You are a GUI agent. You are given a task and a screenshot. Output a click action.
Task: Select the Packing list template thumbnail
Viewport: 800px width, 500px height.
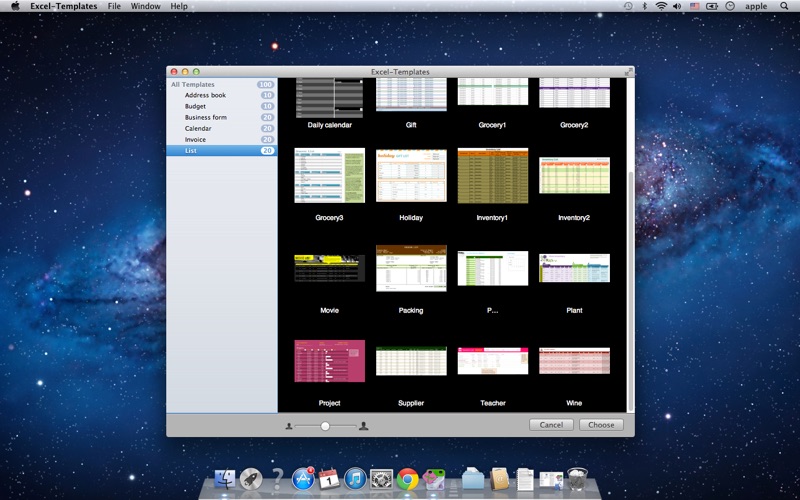click(411, 268)
